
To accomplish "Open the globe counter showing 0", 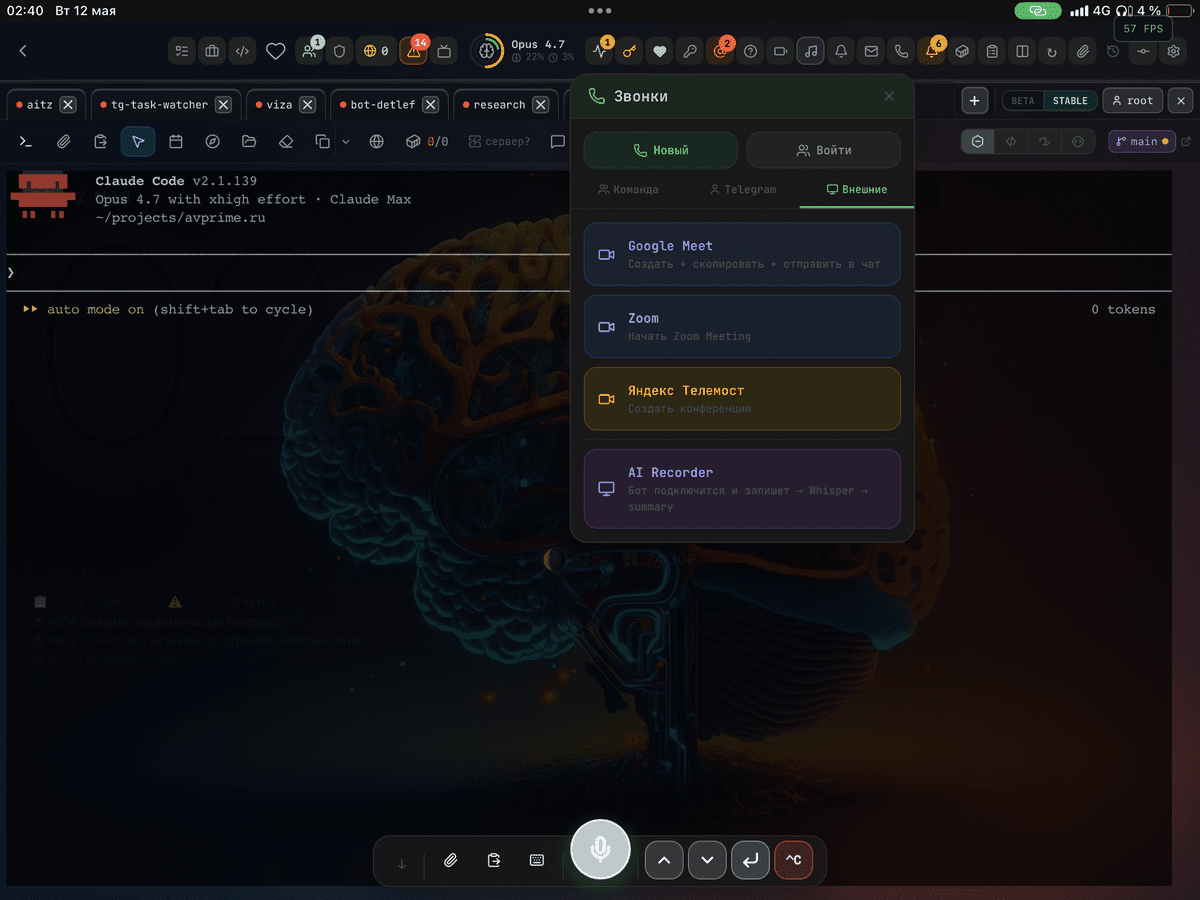I will point(376,51).
